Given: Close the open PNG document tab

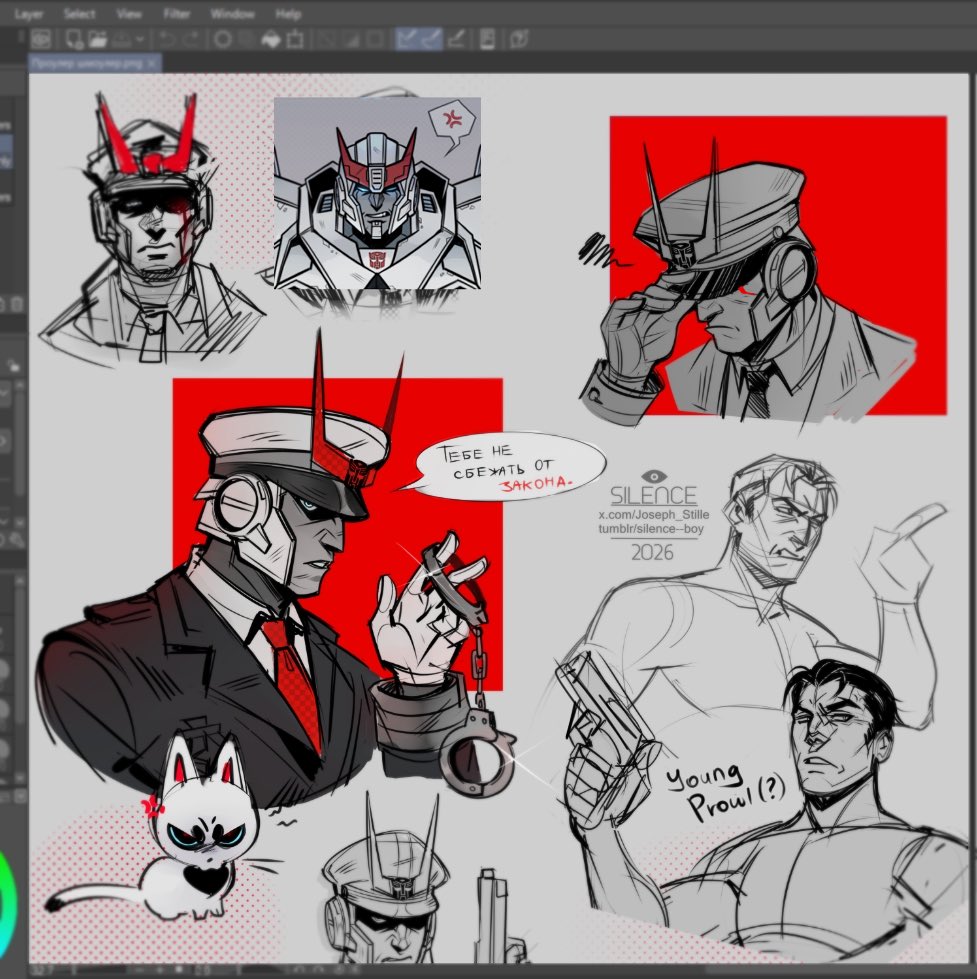Looking at the screenshot, I should [152, 63].
